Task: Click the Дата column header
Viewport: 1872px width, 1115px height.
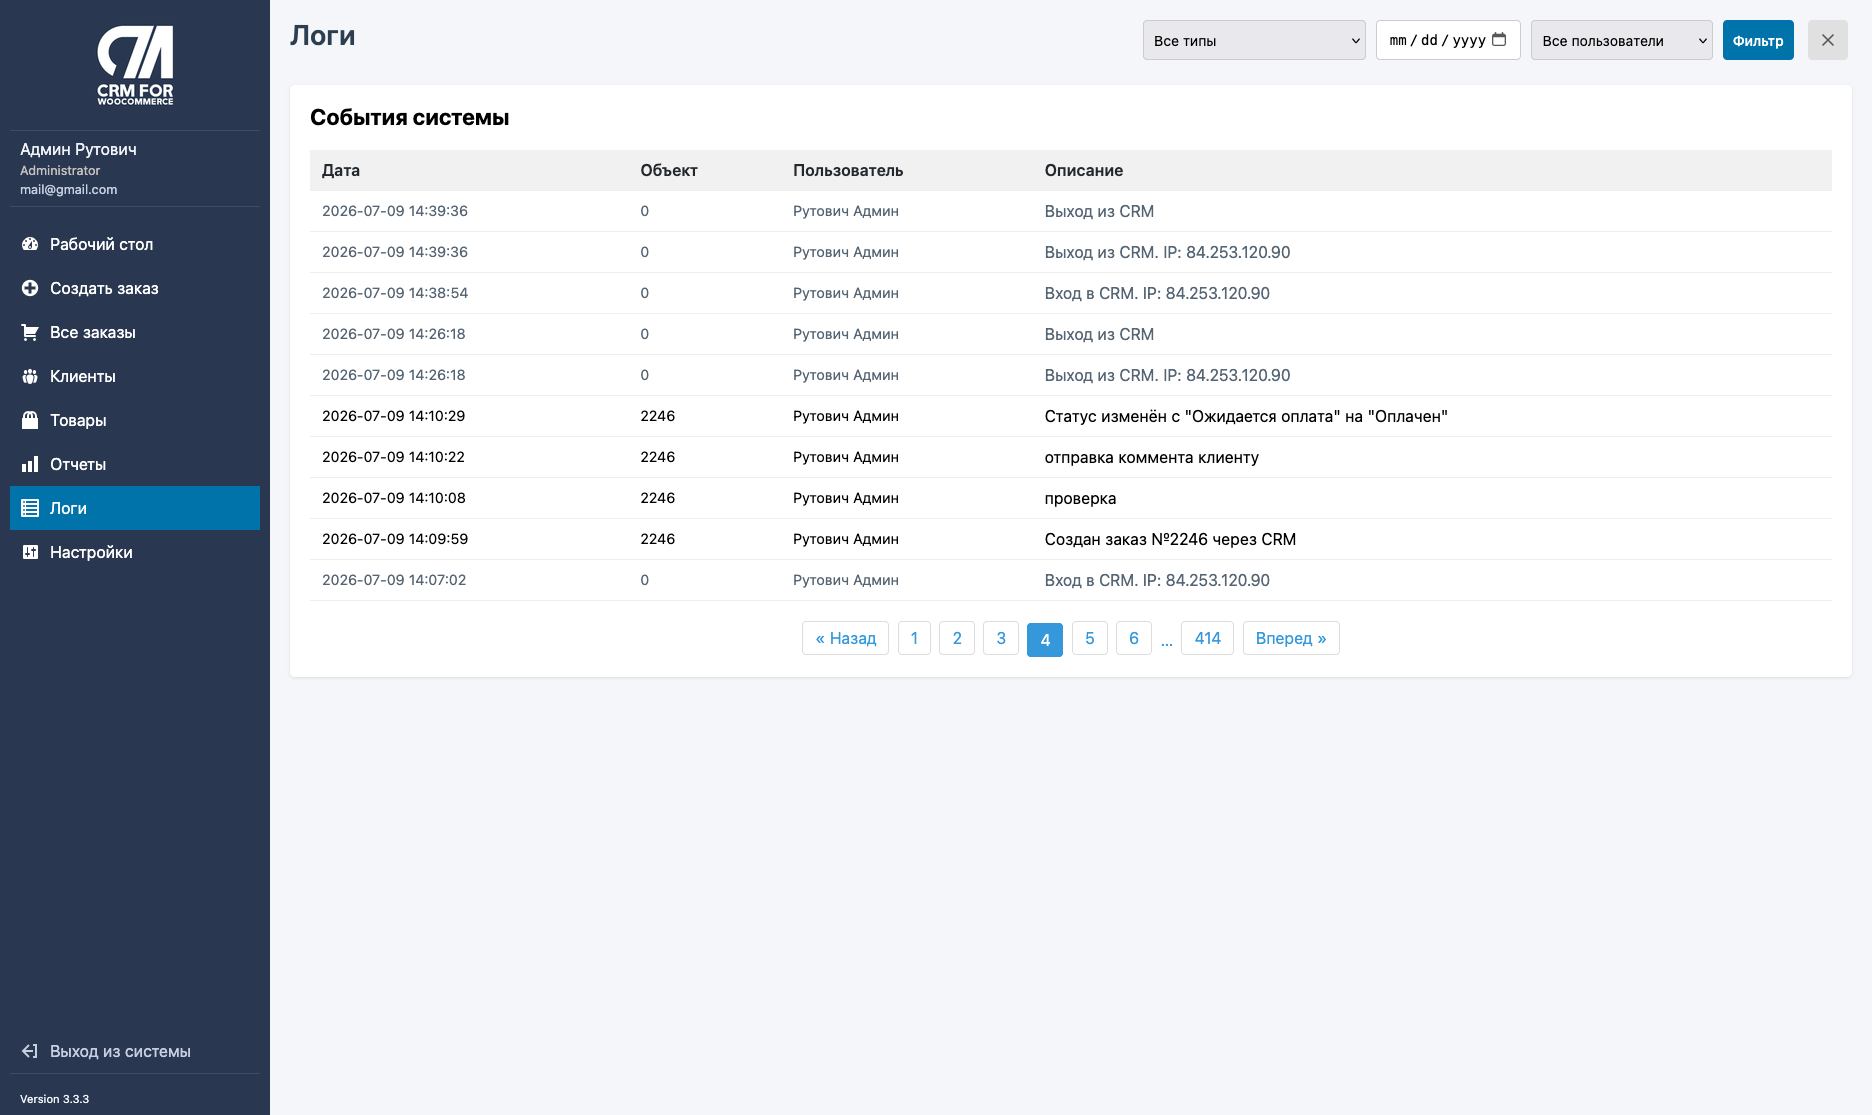Action: pyautogui.click(x=341, y=170)
